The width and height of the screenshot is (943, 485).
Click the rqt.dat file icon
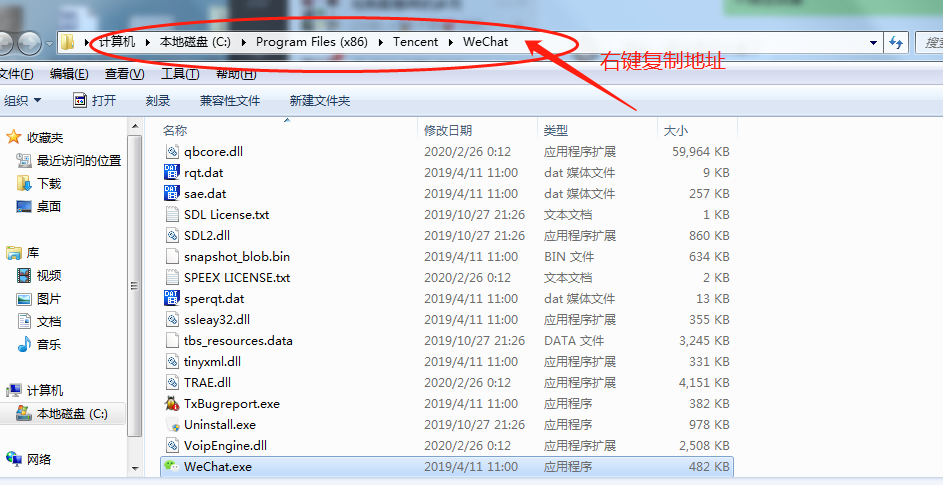(x=172, y=173)
